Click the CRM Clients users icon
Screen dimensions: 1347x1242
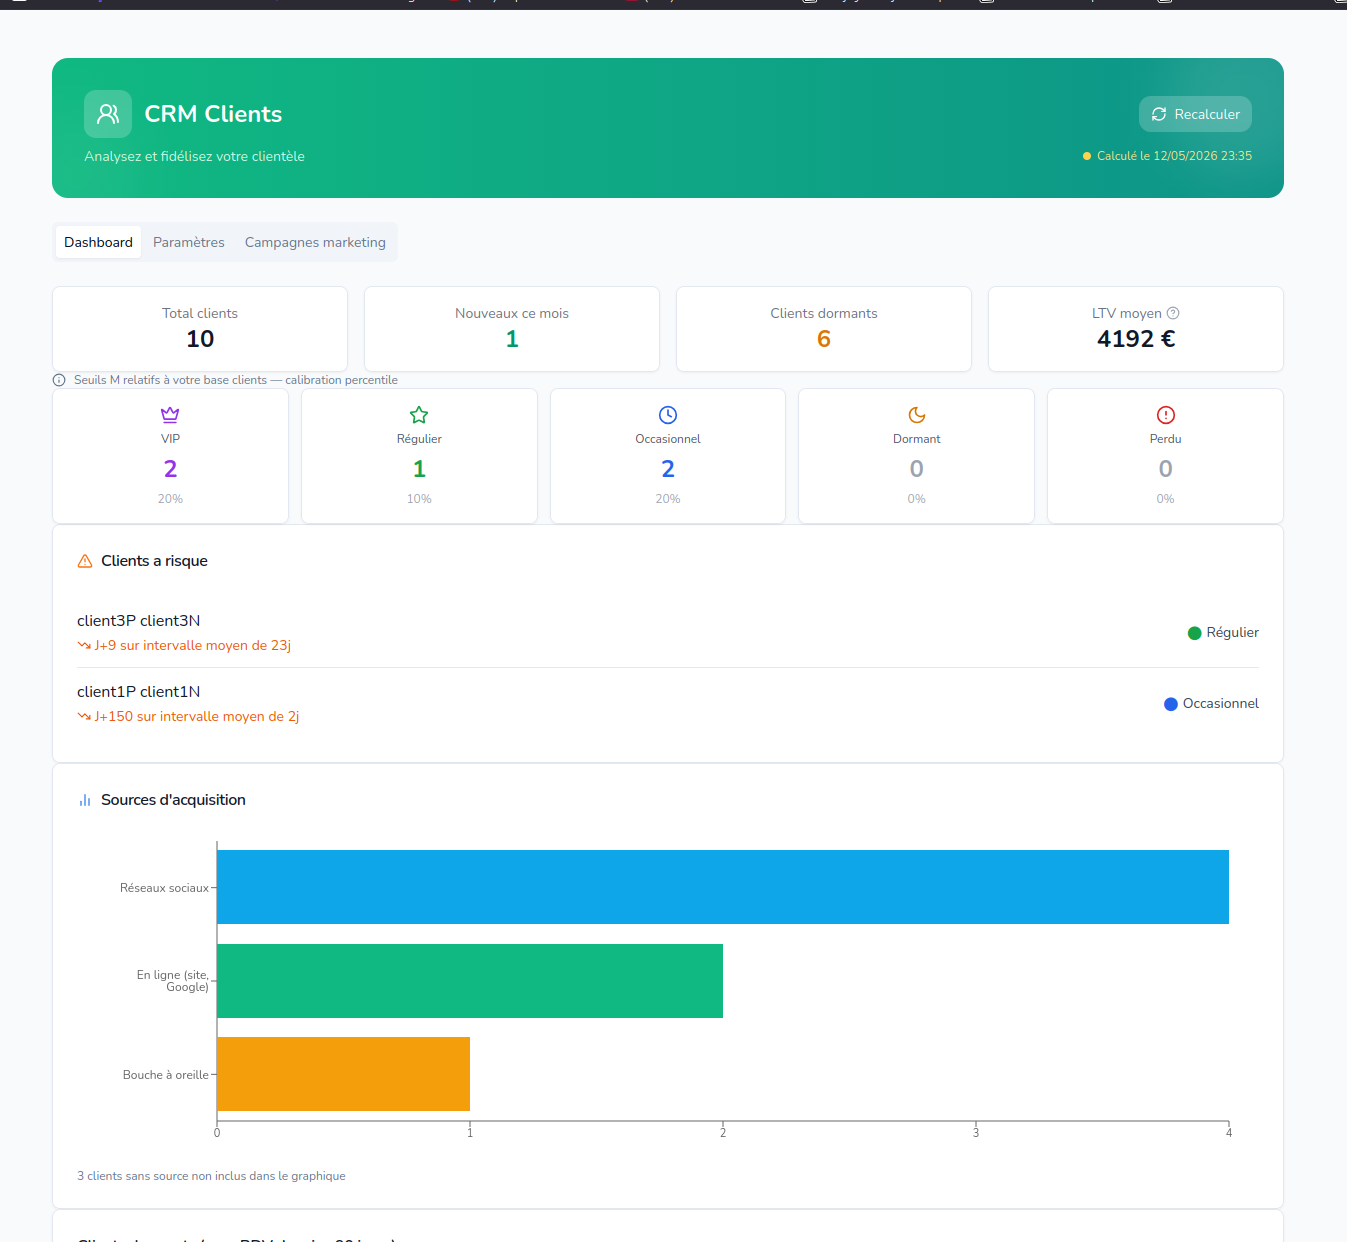(x=108, y=114)
